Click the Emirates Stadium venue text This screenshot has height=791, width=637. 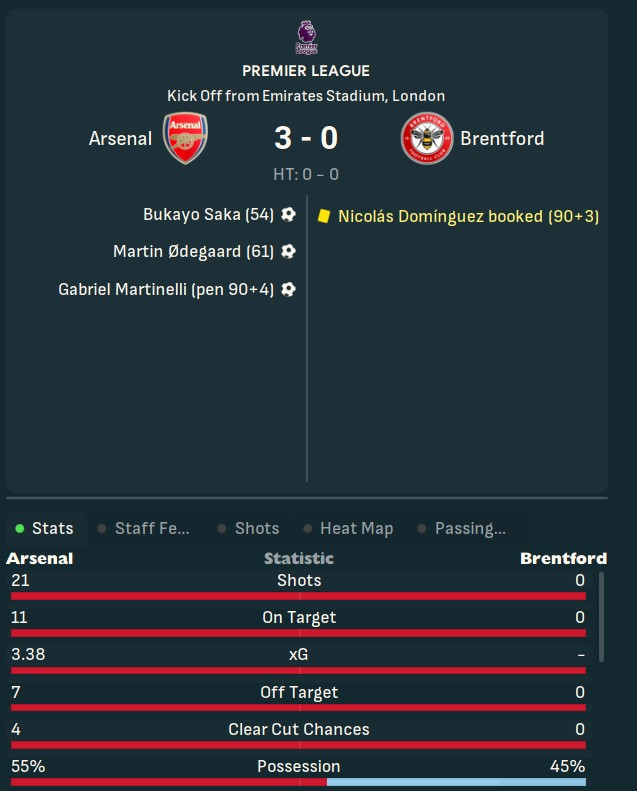click(324, 96)
